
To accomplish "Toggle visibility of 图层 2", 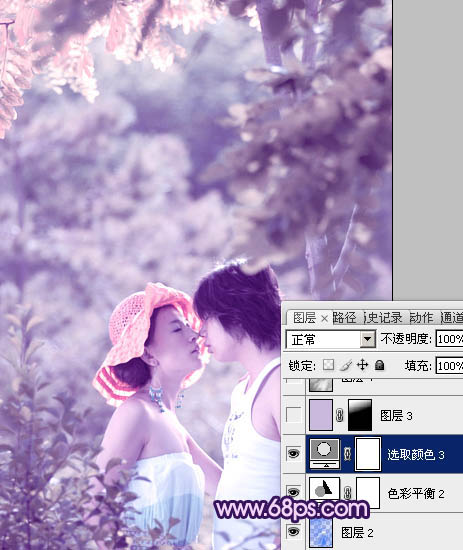I will [x=293, y=532].
